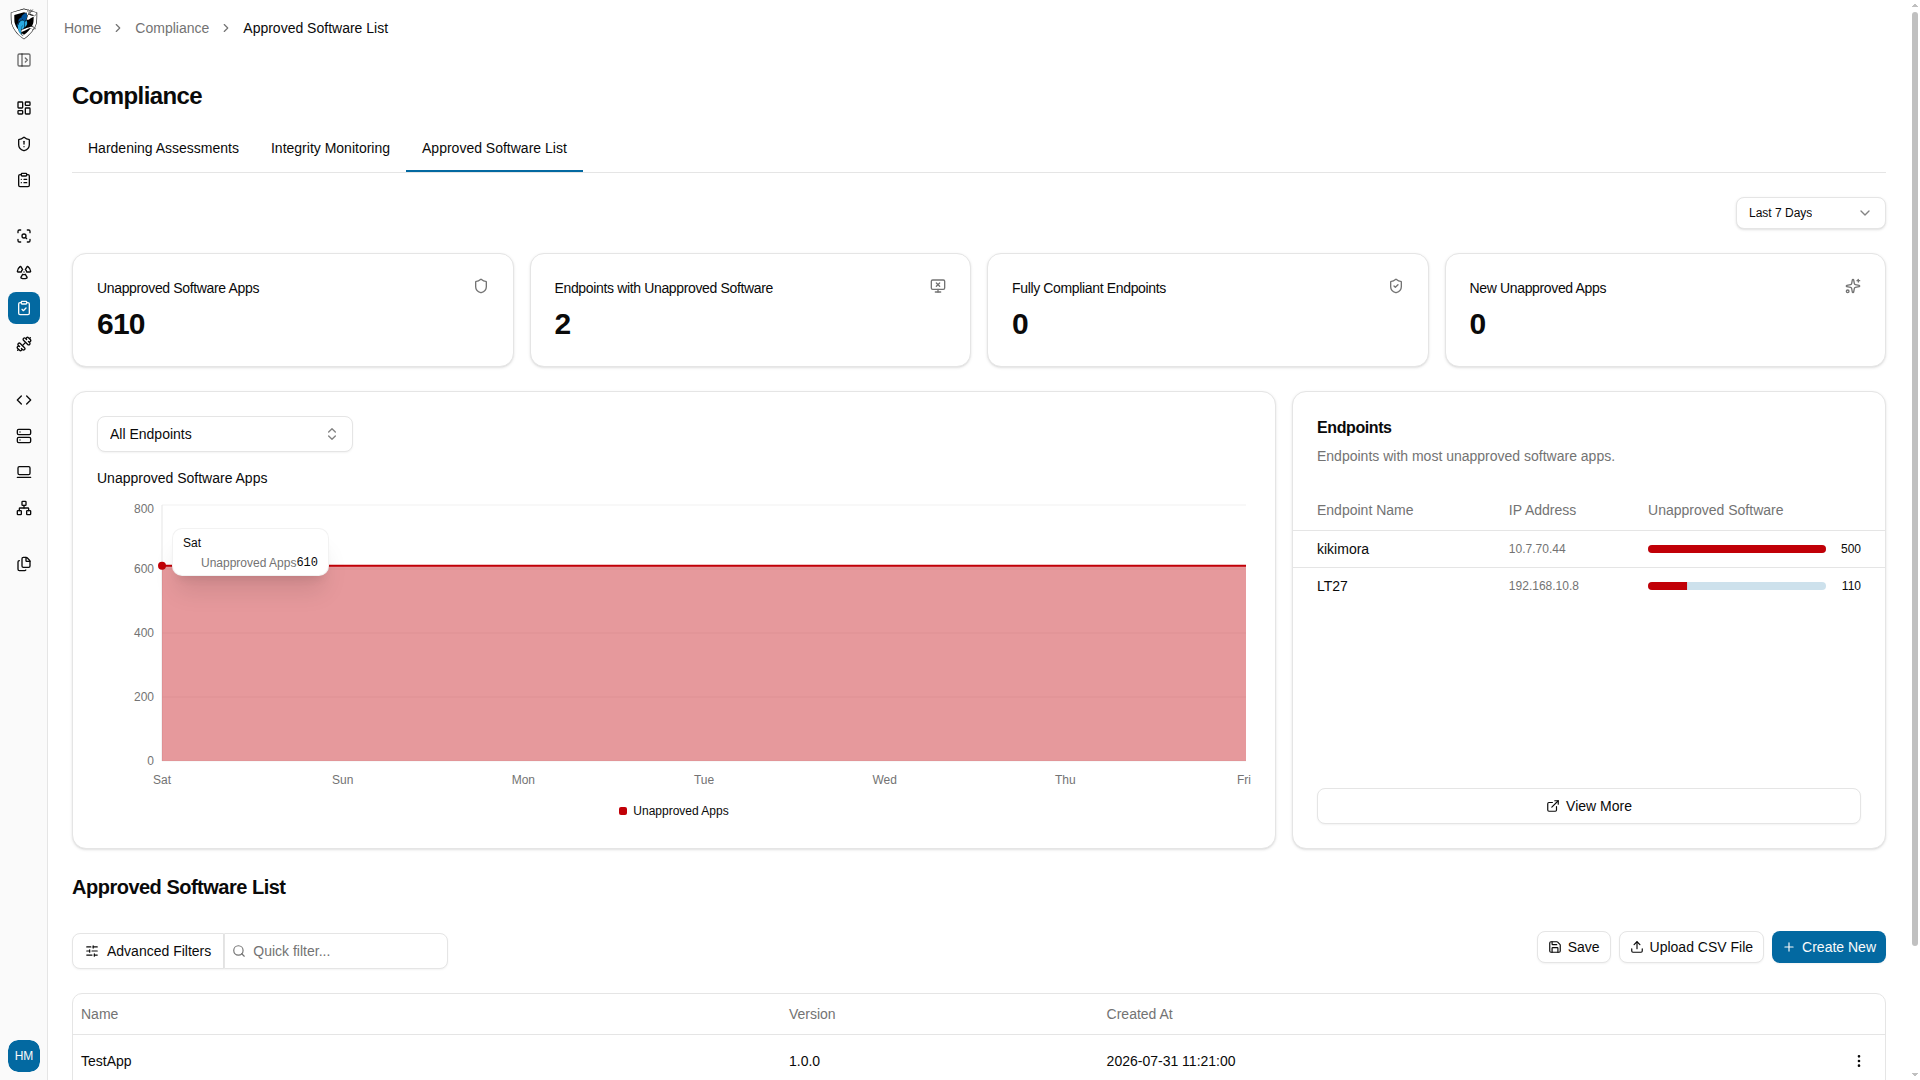Click the 1.0.0 version cell
The width and height of the screenshot is (1920, 1080).
coord(804,1061)
